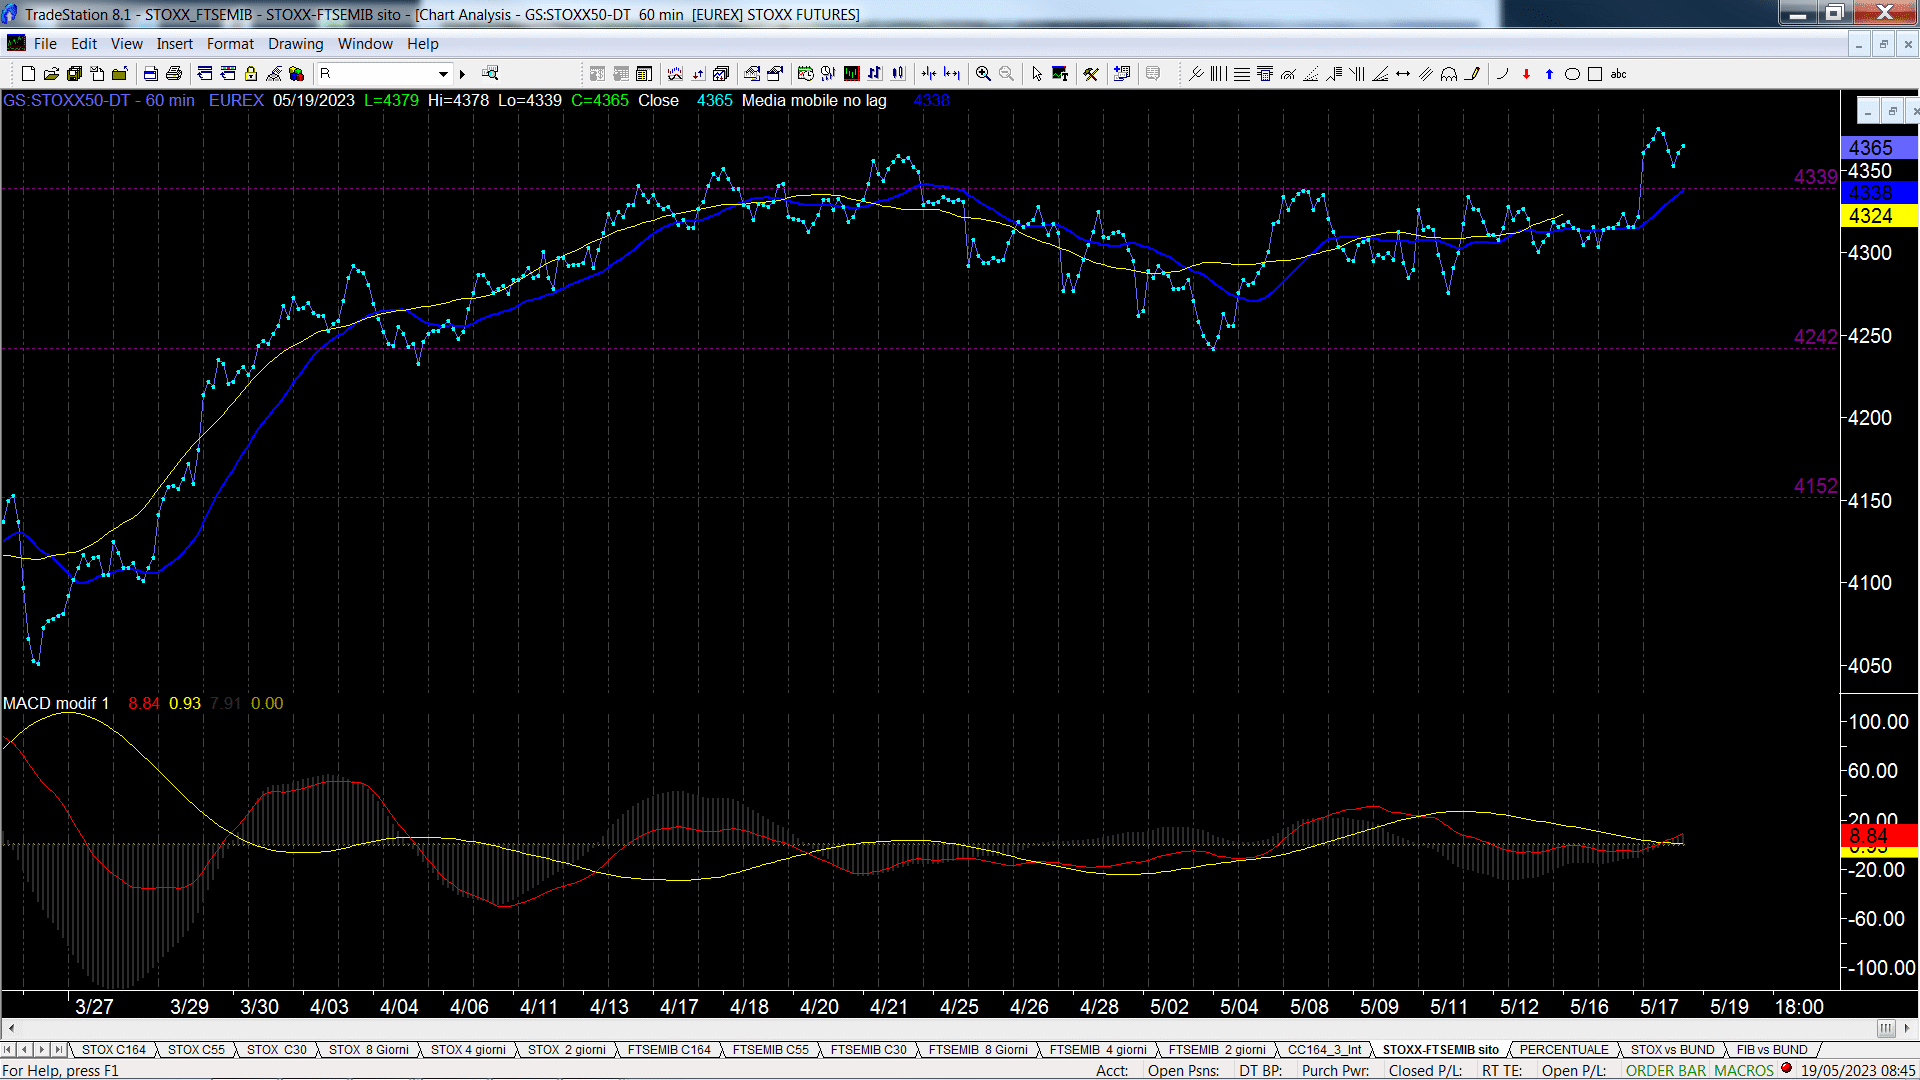
Task: Switch to the FIB vs BUND tab
Action: pyautogui.click(x=1772, y=1050)
